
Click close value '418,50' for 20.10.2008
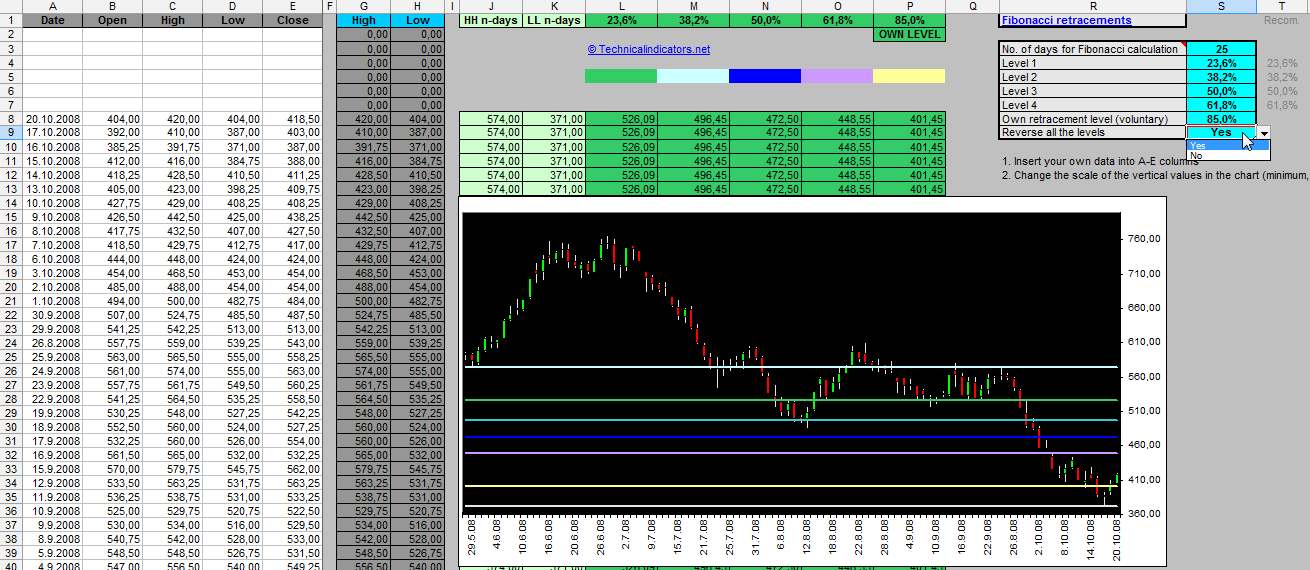293,118
